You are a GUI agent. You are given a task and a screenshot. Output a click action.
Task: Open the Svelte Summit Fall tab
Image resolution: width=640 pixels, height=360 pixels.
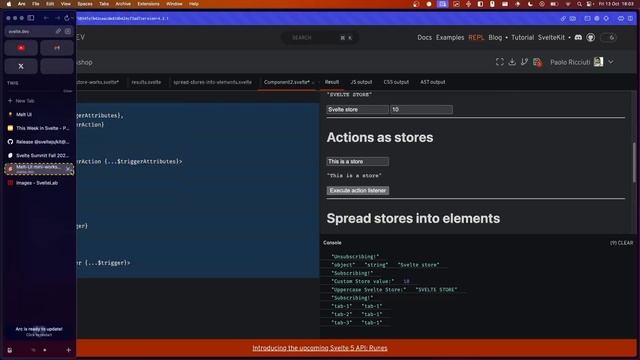39,156
